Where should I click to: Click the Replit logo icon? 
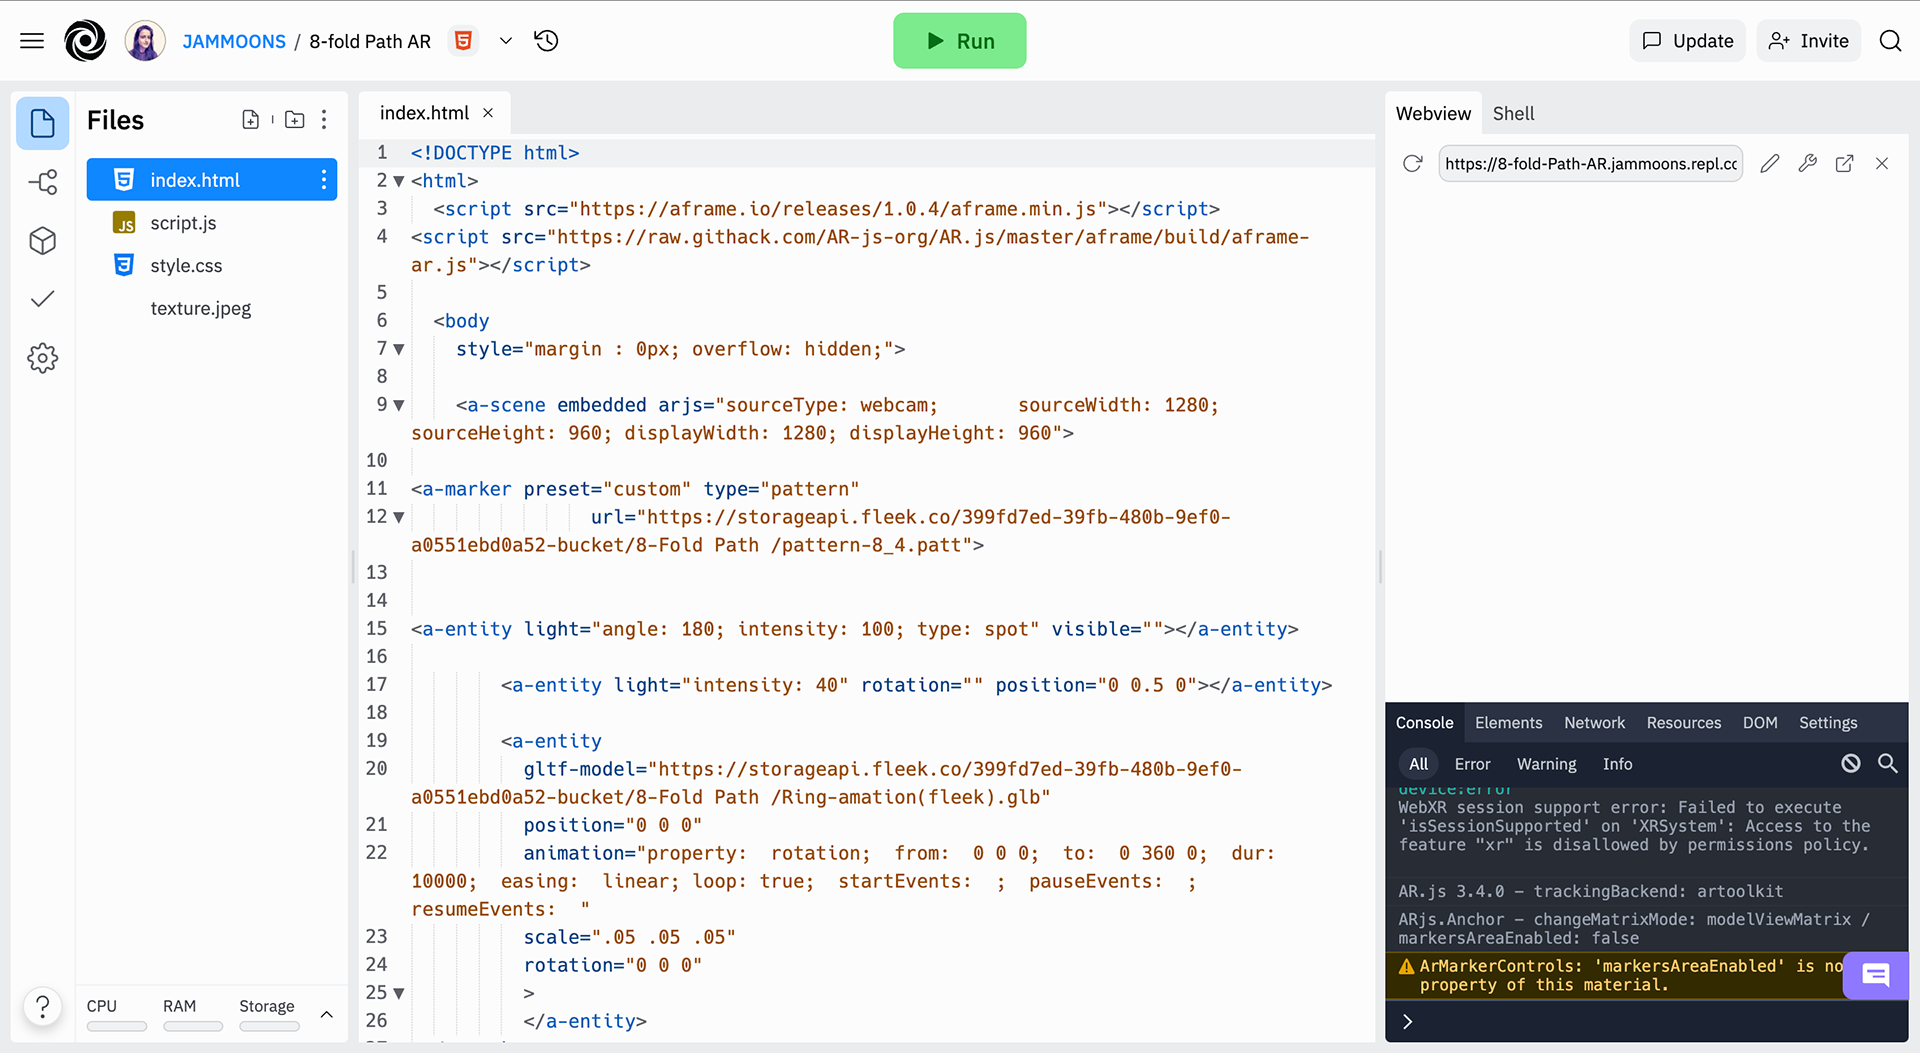point(85,41)
